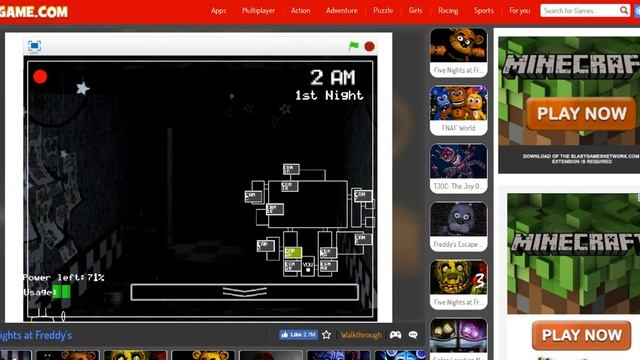Favorite the game with the star icon
The height and width of the screenshot is (360, 640).
(327, 335)
